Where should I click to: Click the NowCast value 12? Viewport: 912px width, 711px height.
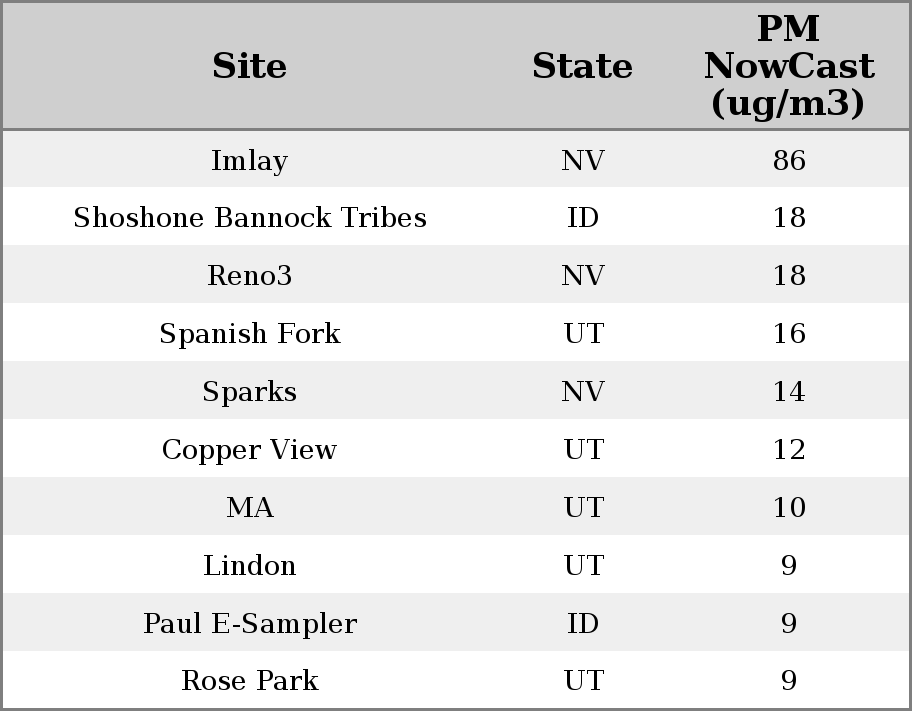pyautogui.click(x=788, y=450)
